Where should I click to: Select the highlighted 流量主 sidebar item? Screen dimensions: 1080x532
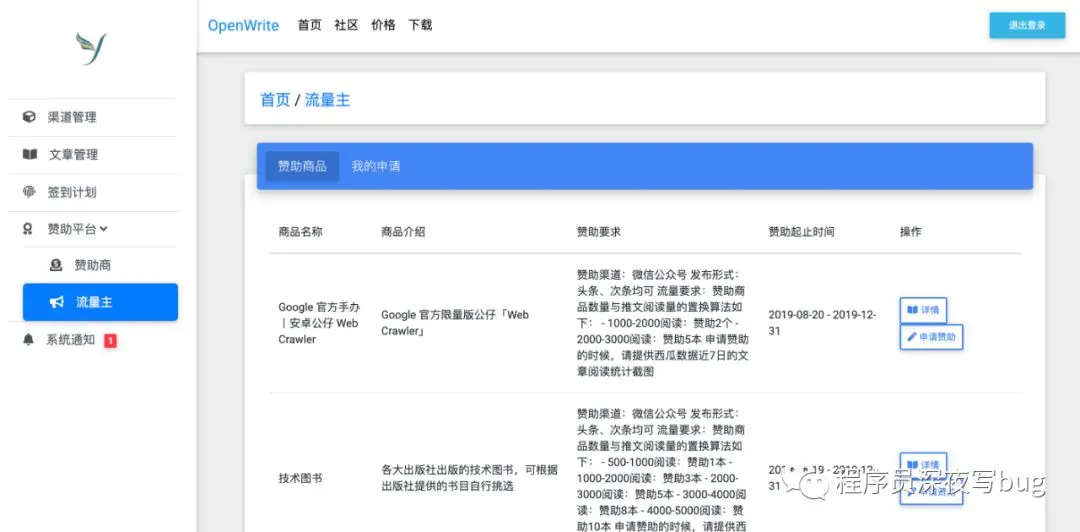100,302
